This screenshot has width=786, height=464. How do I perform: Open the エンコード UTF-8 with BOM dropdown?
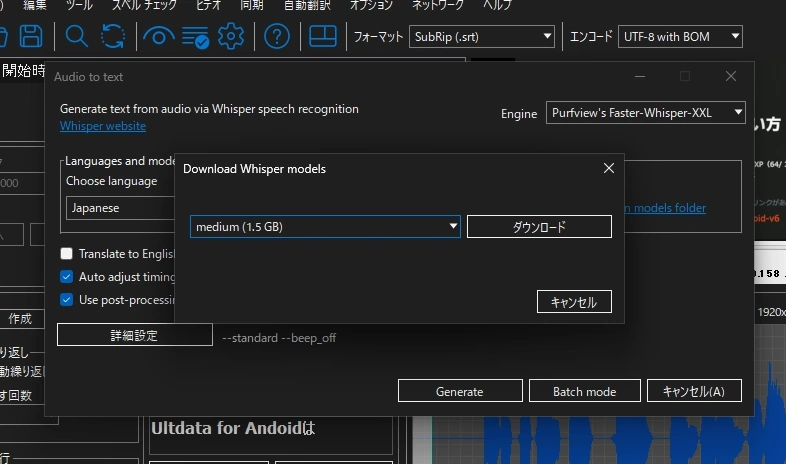point(680,37)
